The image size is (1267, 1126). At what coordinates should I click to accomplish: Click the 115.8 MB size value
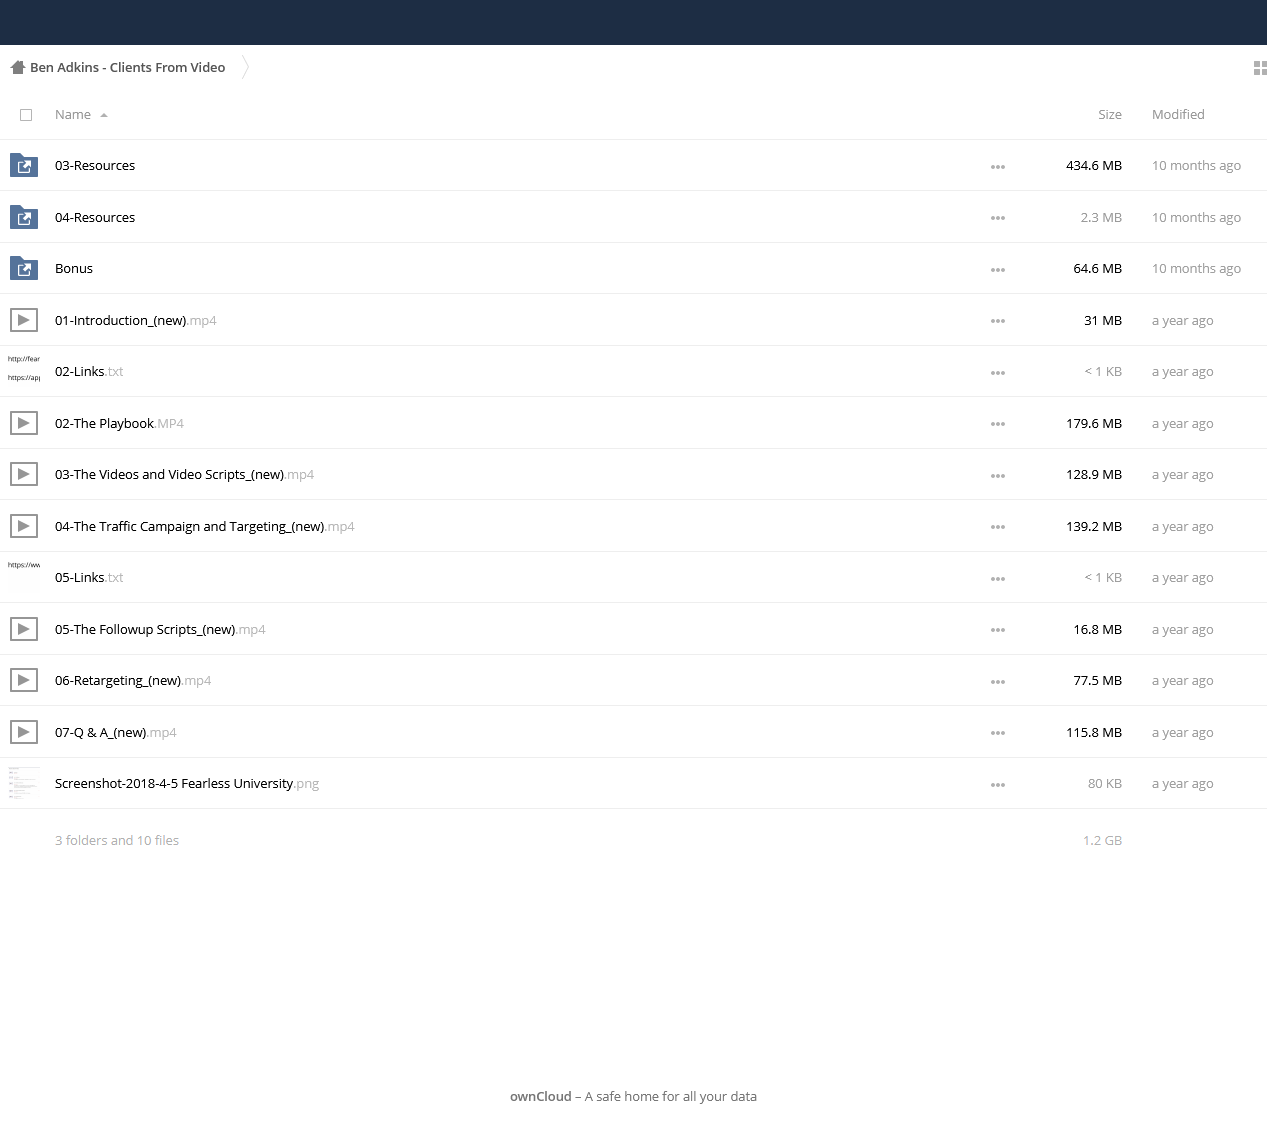point(1094,732)
